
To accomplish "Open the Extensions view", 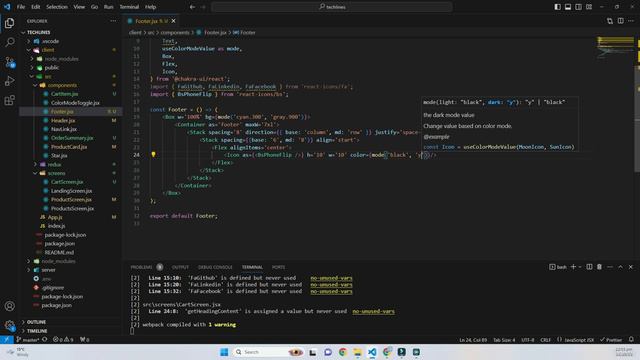I will (9, 100).
